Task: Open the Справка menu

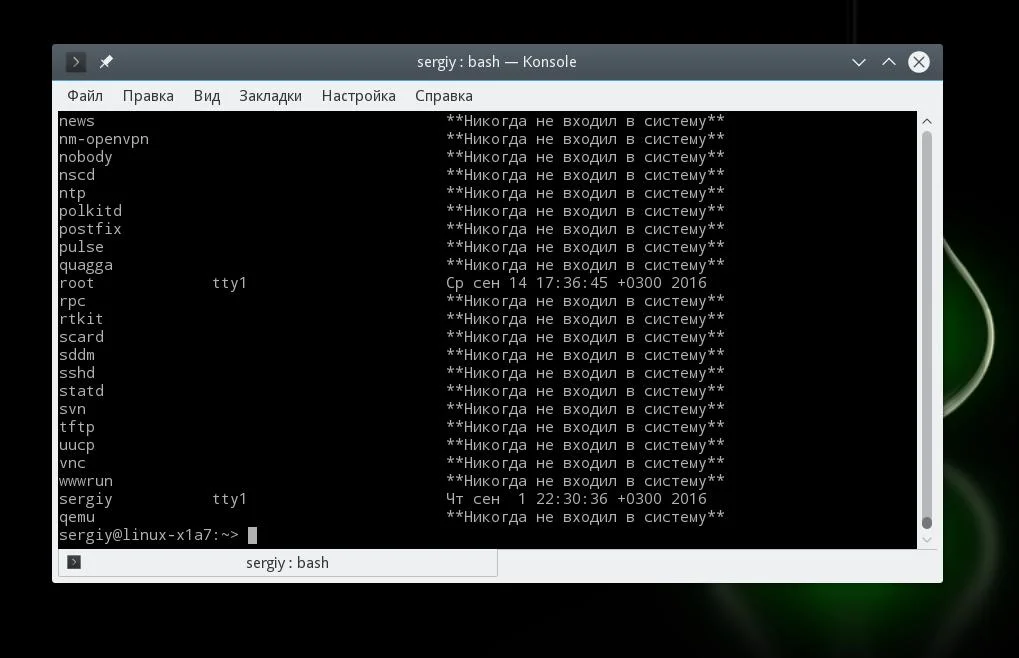Action: (x=444, y=95)
